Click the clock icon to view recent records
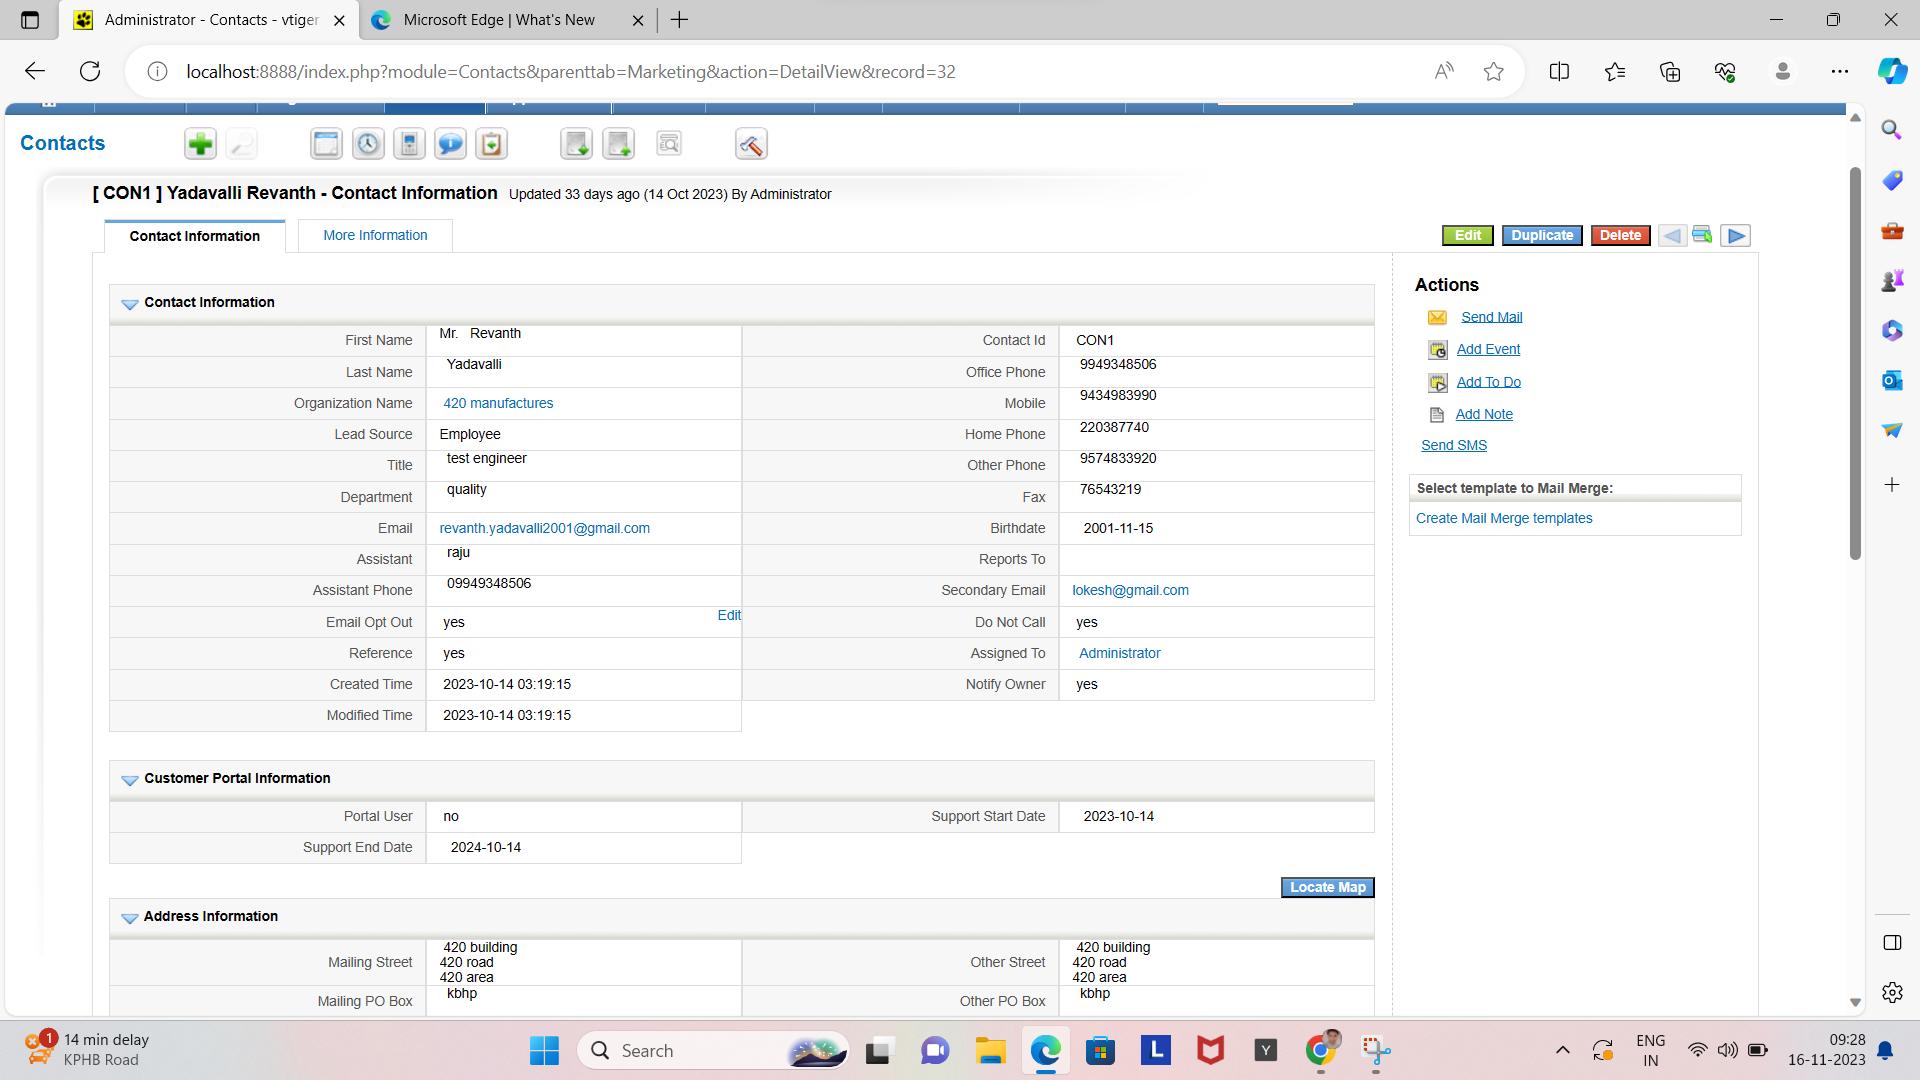Image resolution: width=1920 pixels, height=1080 pixels. [367, 143]
